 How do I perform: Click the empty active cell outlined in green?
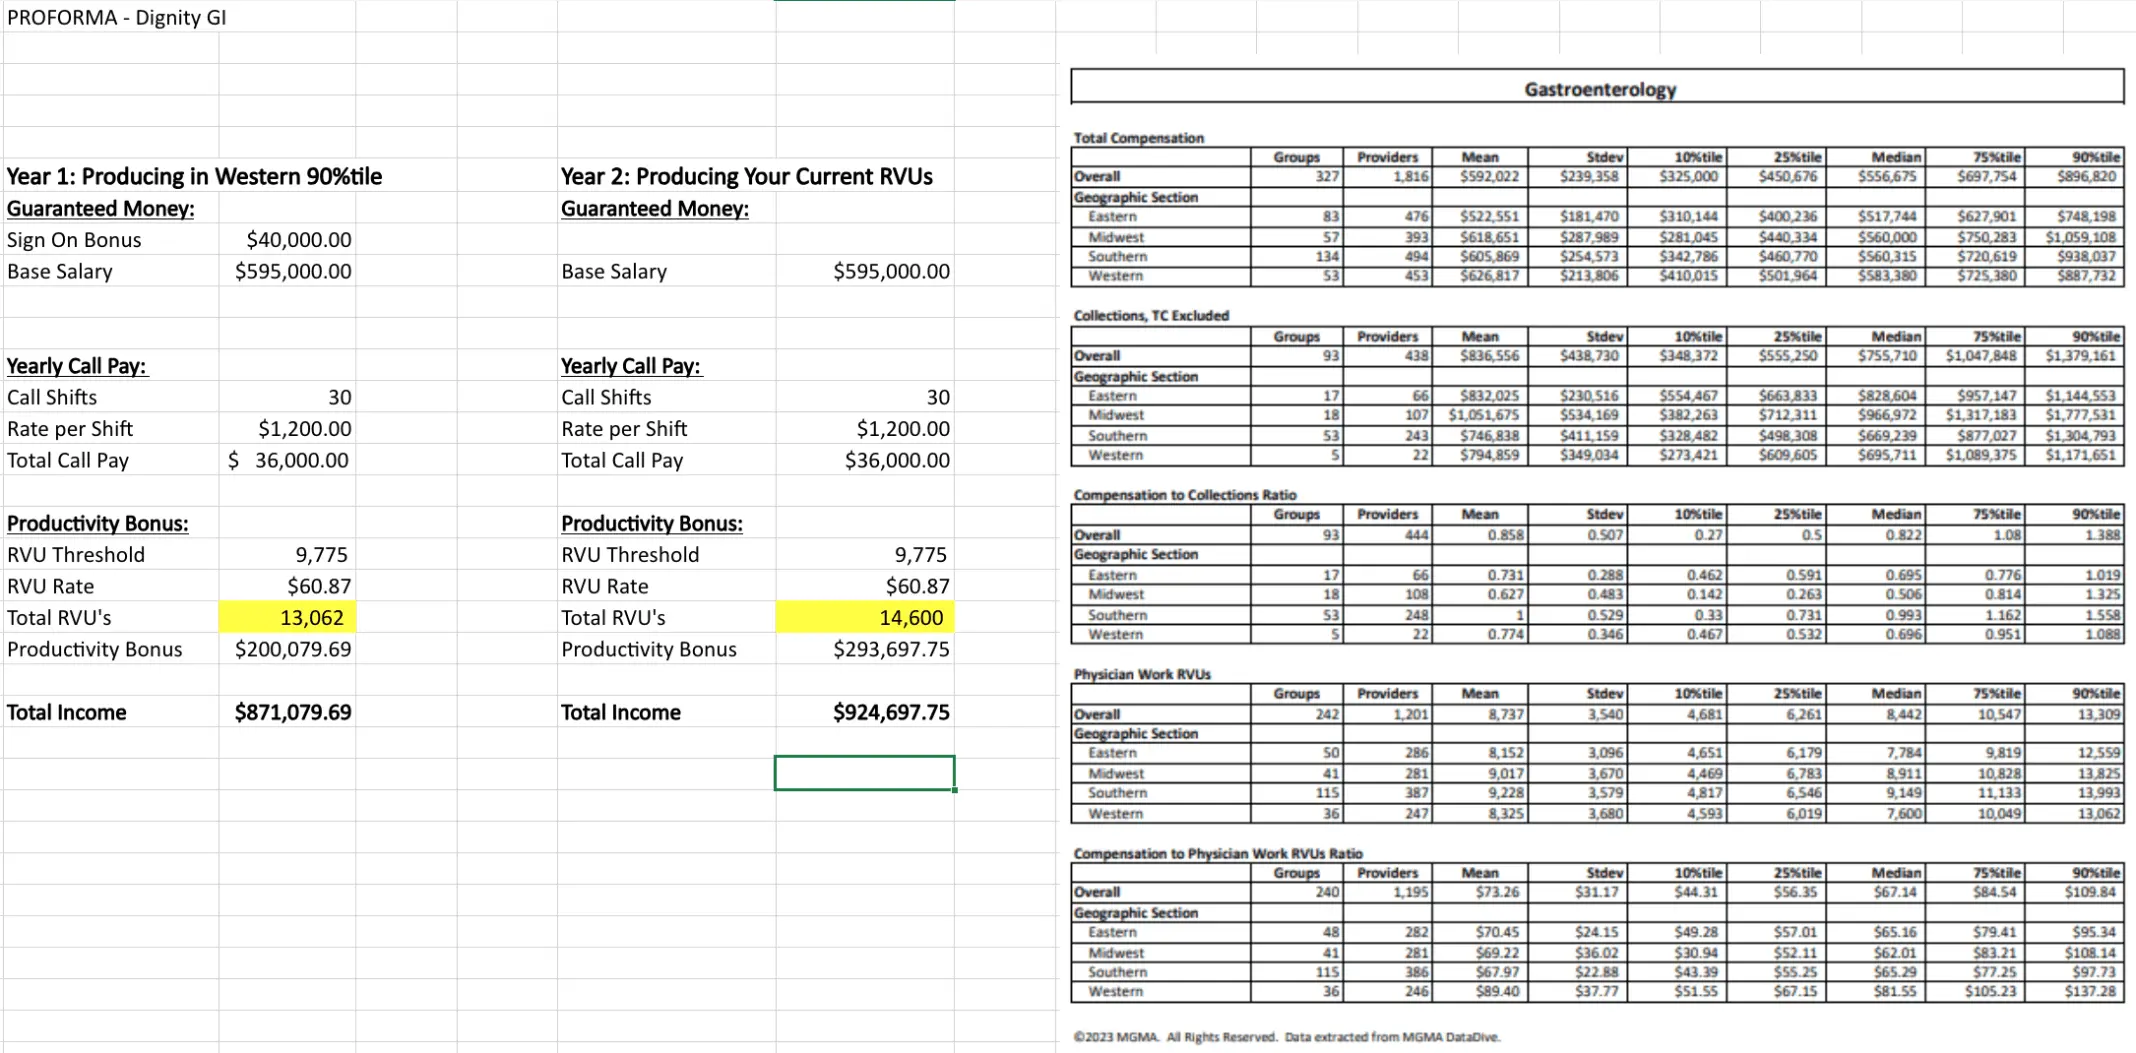(x=864, y=773)
